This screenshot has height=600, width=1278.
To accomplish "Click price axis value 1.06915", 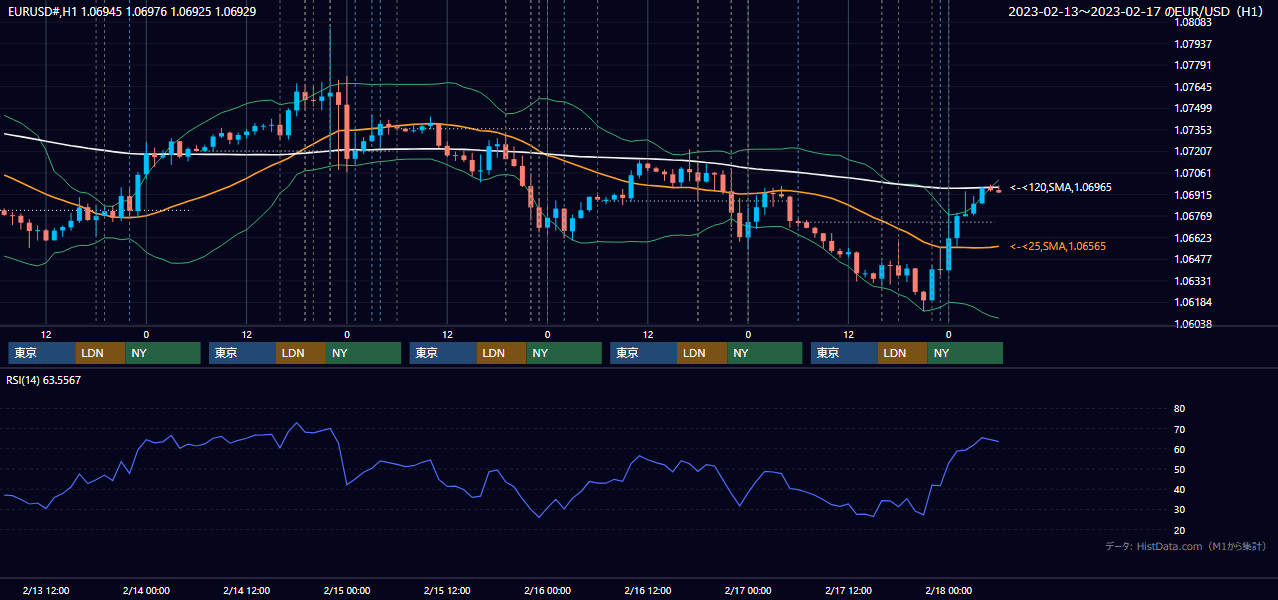I will pos(1193,195).
